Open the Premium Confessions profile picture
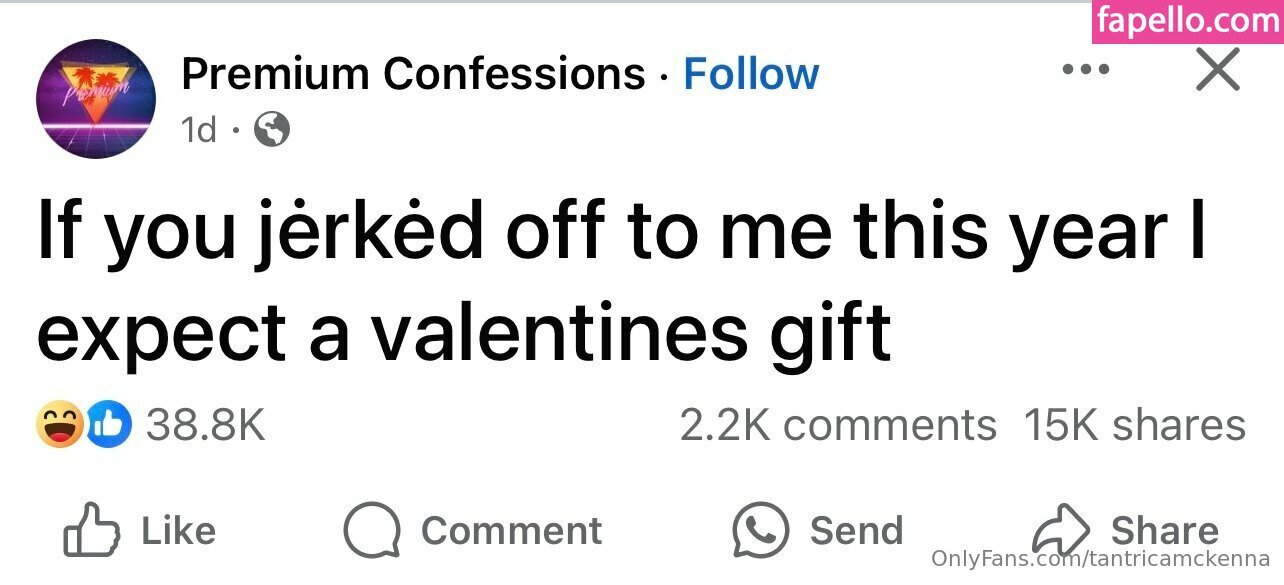Image resolution: width=1284 pixels, height=585 pixels. coord(96,99)
